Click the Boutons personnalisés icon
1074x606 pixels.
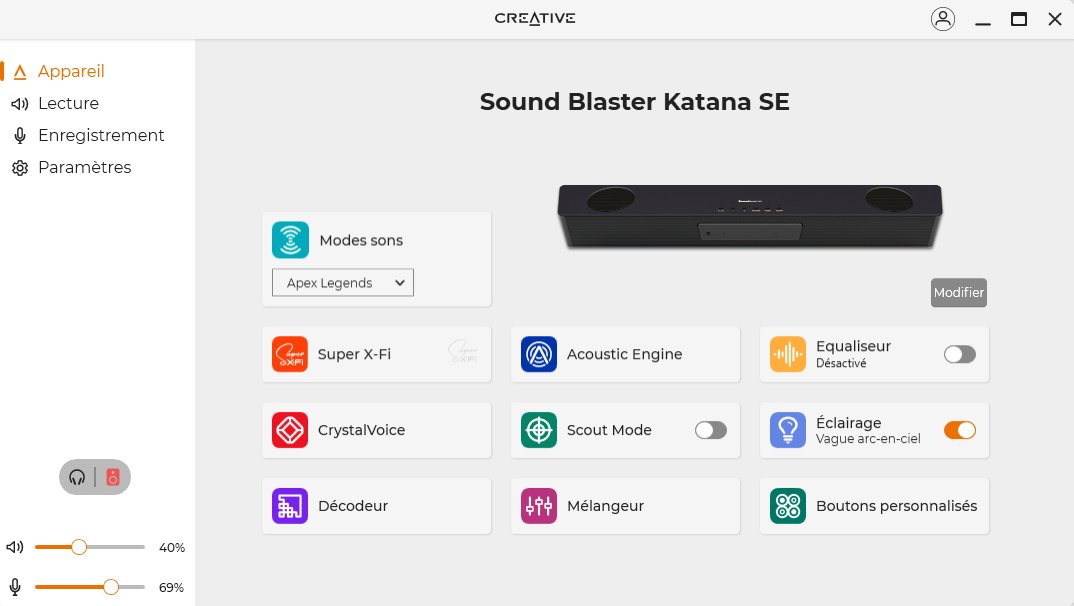coord(788,506)
